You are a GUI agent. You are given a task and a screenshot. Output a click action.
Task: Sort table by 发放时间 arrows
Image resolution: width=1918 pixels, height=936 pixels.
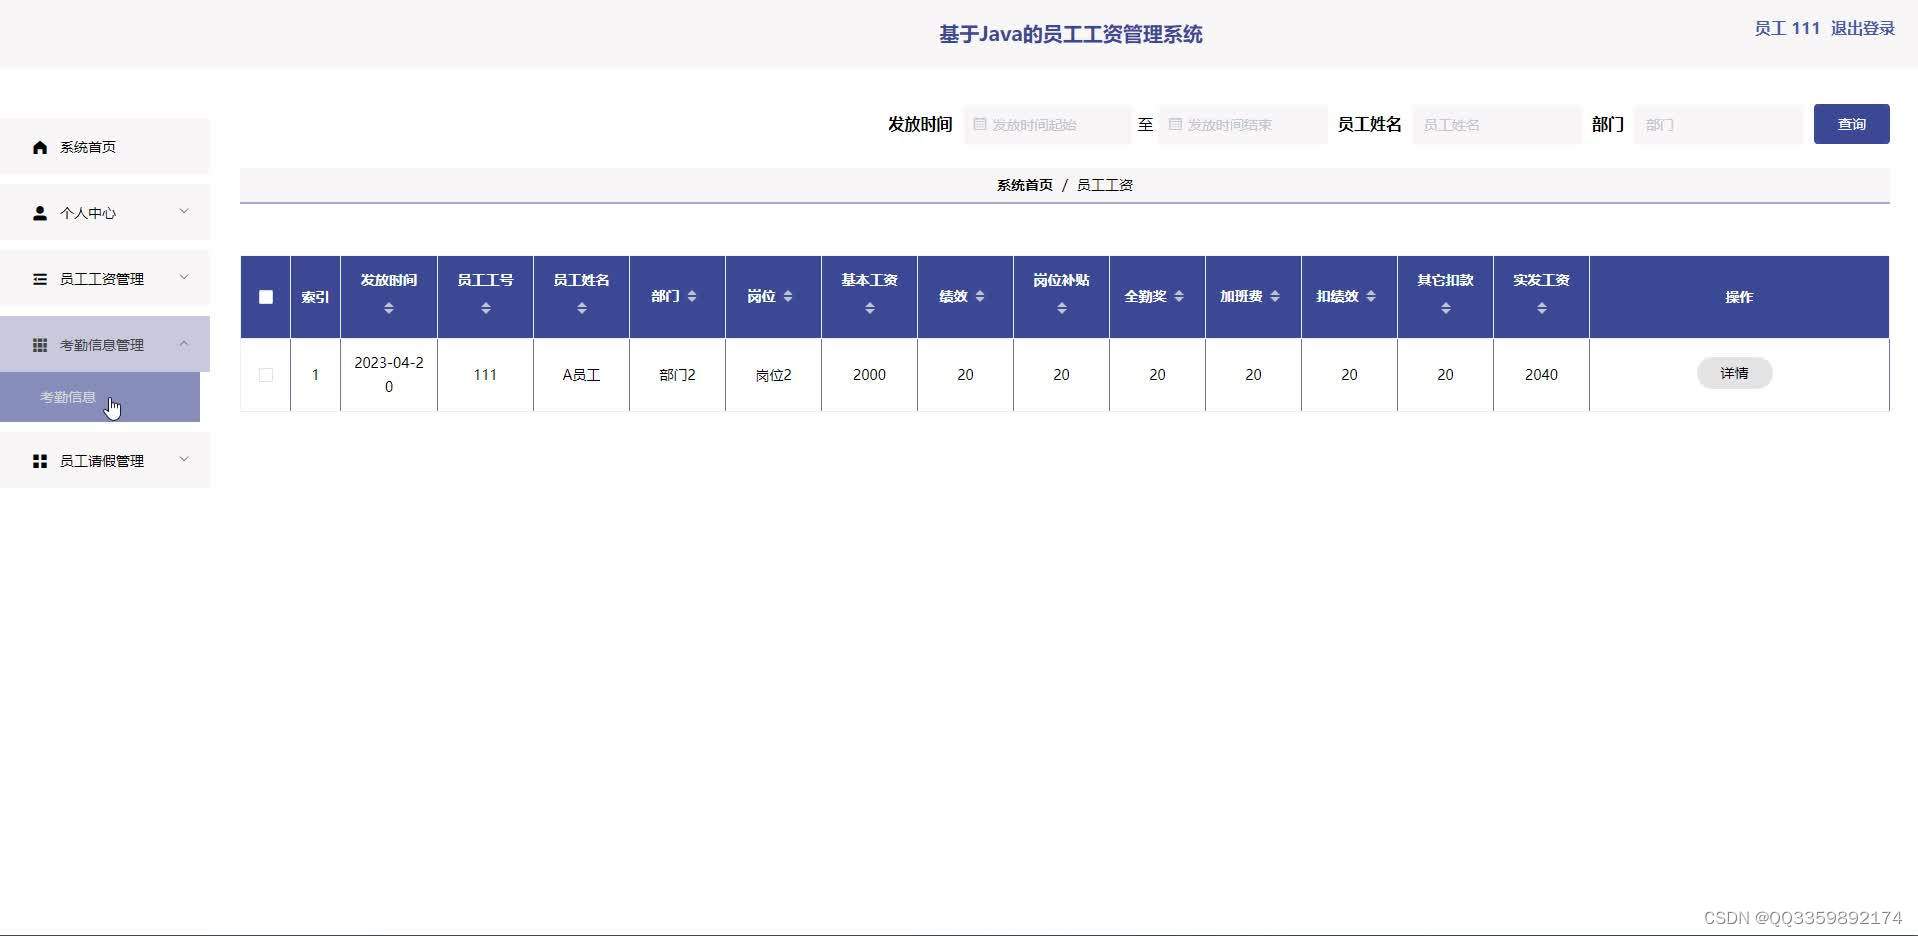[389, 308]
